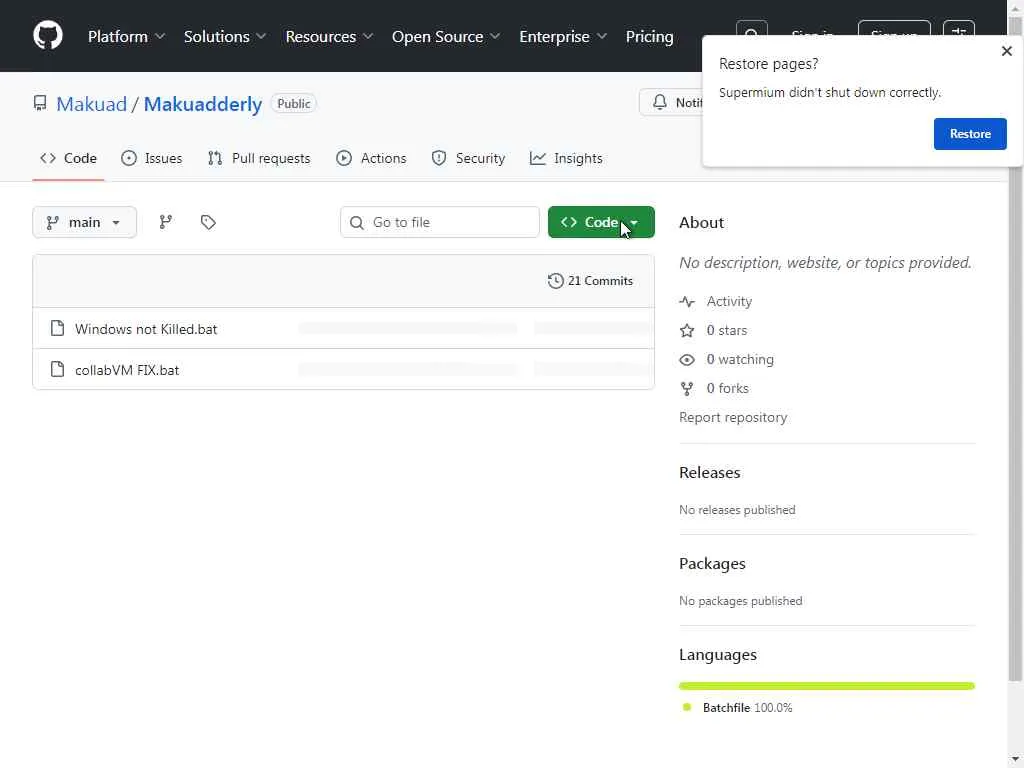The image size is (1024, 768).
Task: Click the repository book icon
Action: [x=40, y=103]
